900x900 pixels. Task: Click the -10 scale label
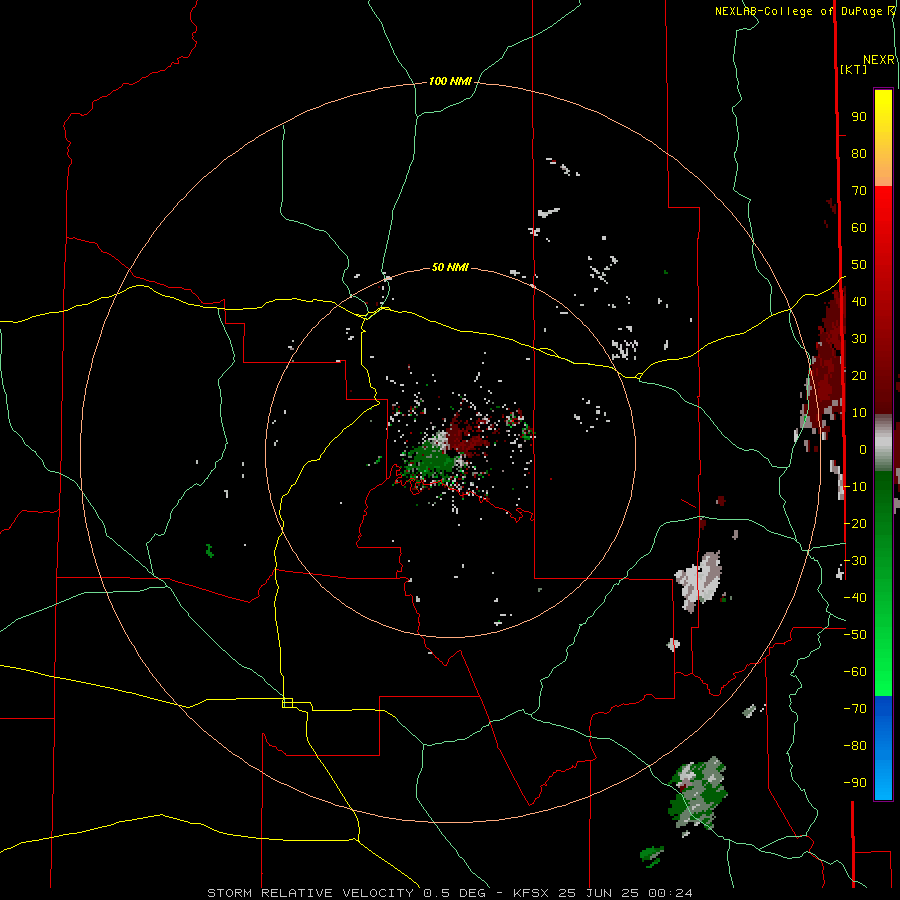click(x=855, y=487)
